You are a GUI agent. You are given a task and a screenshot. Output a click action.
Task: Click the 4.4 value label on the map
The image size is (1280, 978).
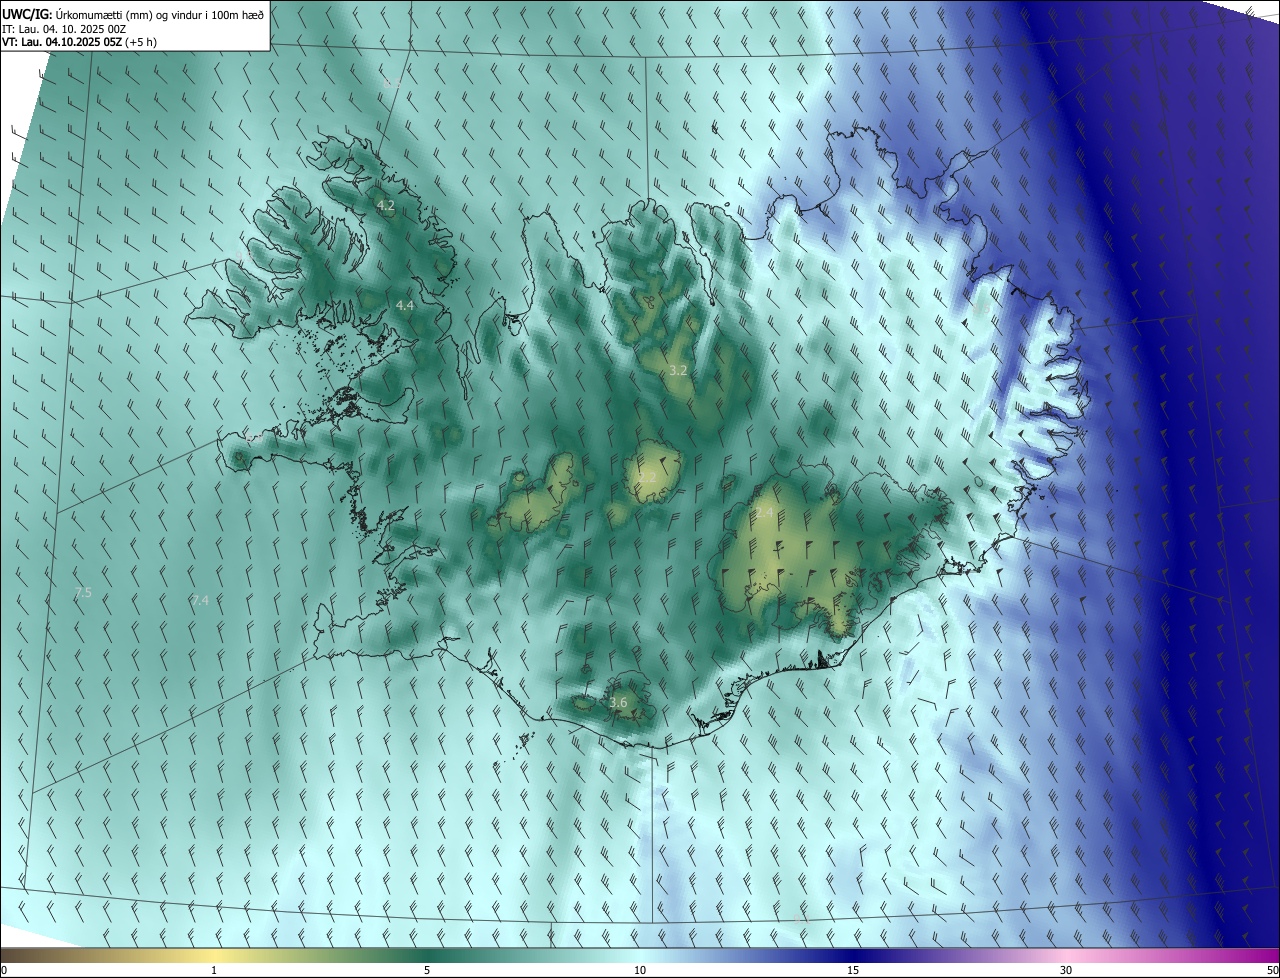405,305
